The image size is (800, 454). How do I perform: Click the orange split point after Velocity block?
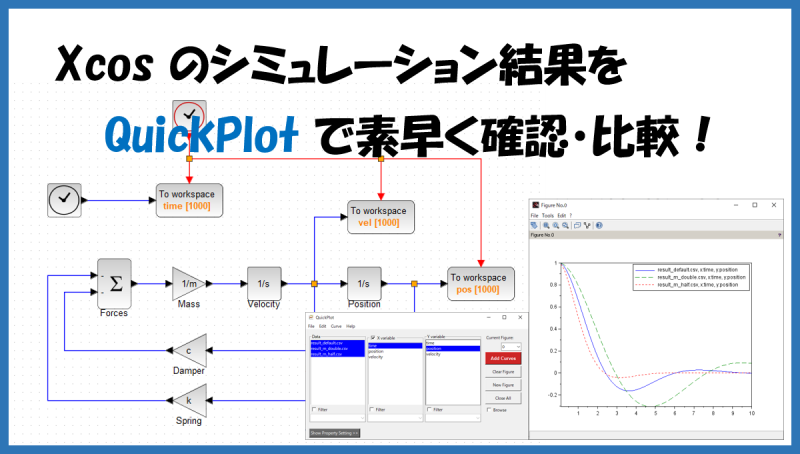tap(314, 284)
